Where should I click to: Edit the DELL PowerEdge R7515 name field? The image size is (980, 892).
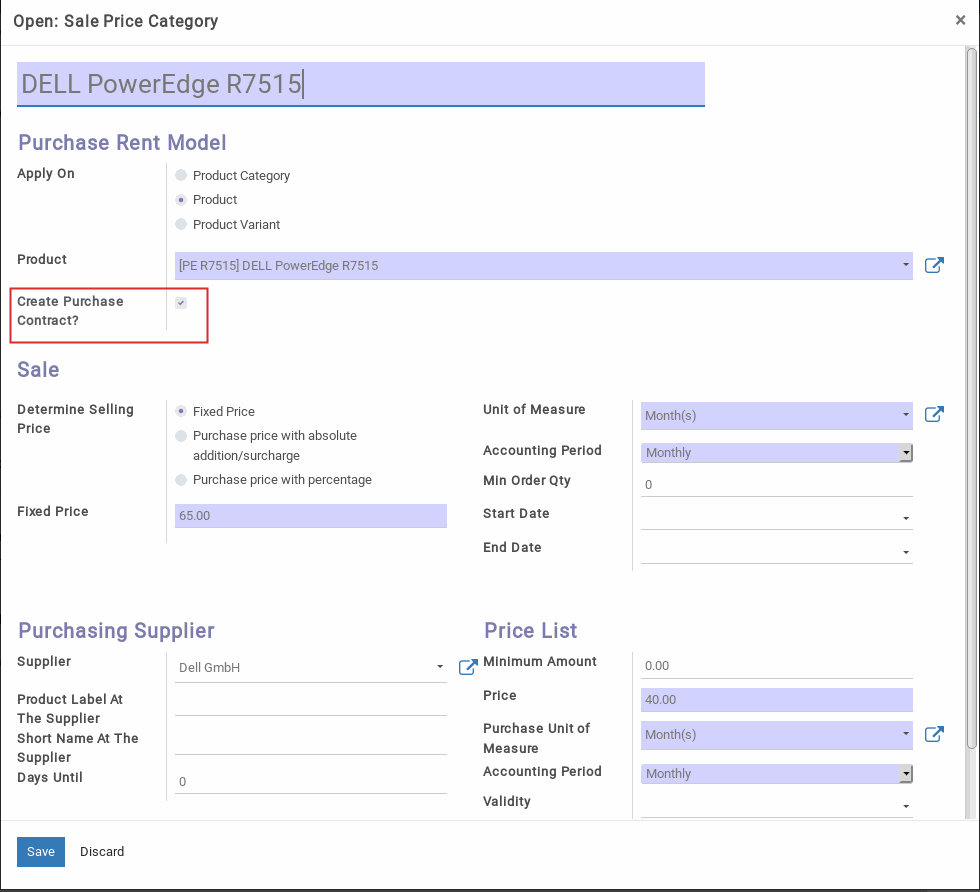coord(361,84)
